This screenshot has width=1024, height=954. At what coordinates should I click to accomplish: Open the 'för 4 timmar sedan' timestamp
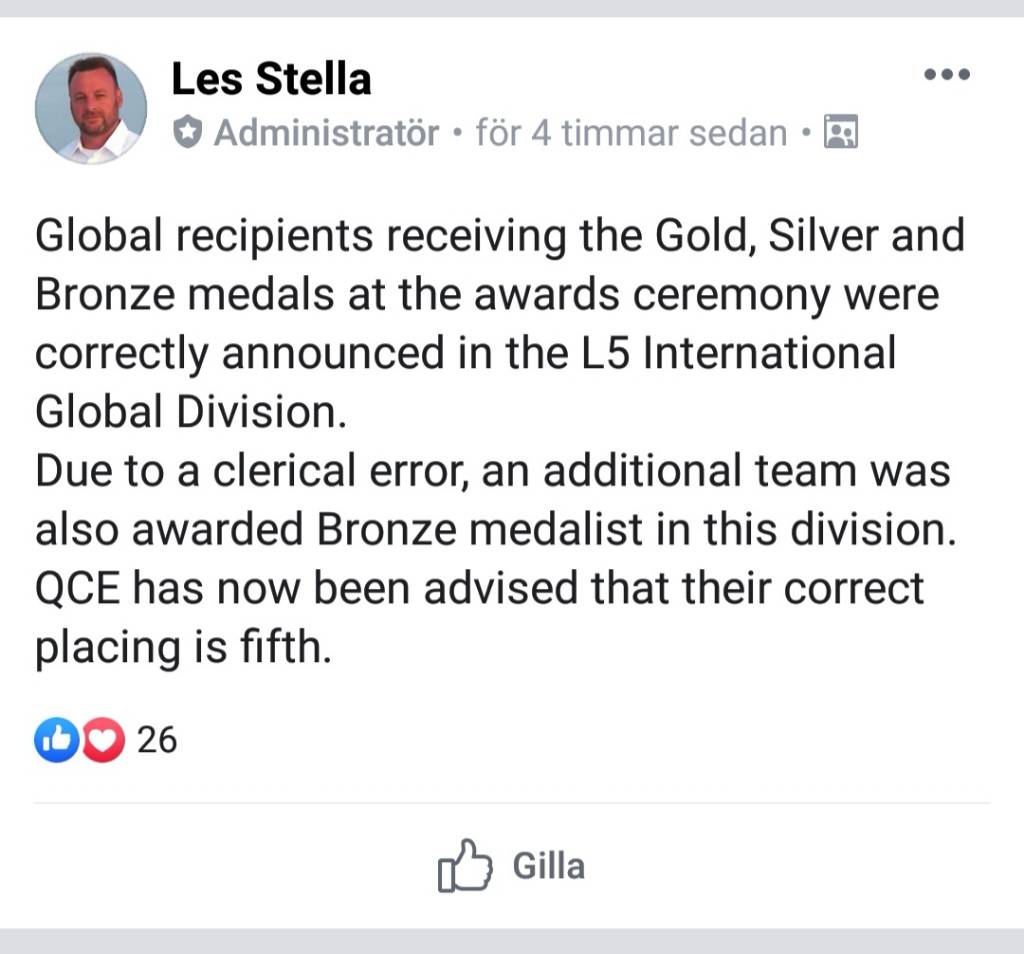[x=632, y=133]
